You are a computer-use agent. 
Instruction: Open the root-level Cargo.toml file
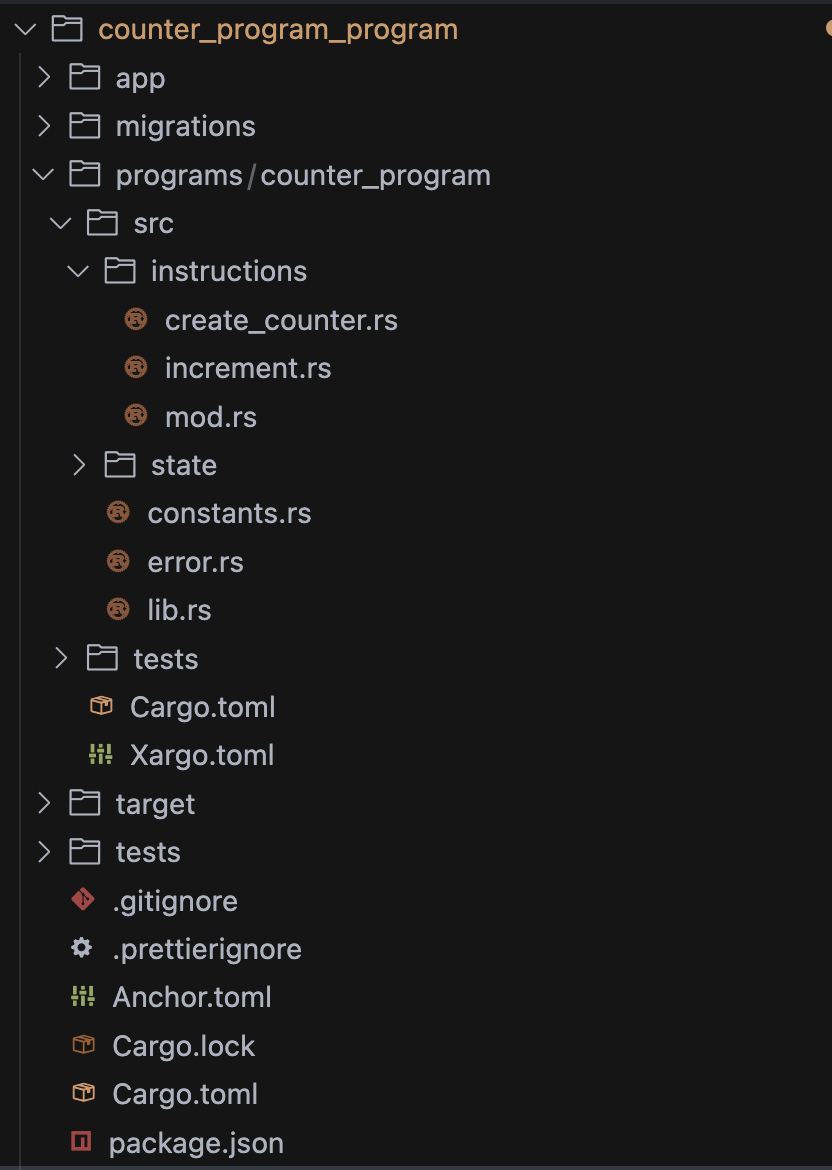pyautogui.click(x=185, y=1094)
